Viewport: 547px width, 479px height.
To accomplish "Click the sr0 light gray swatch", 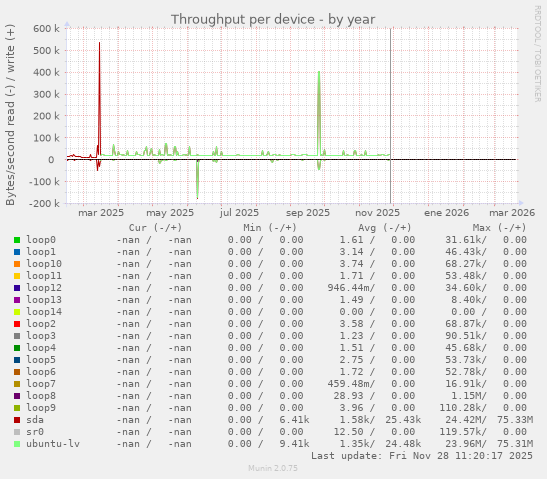I will [x=17, y=432].
